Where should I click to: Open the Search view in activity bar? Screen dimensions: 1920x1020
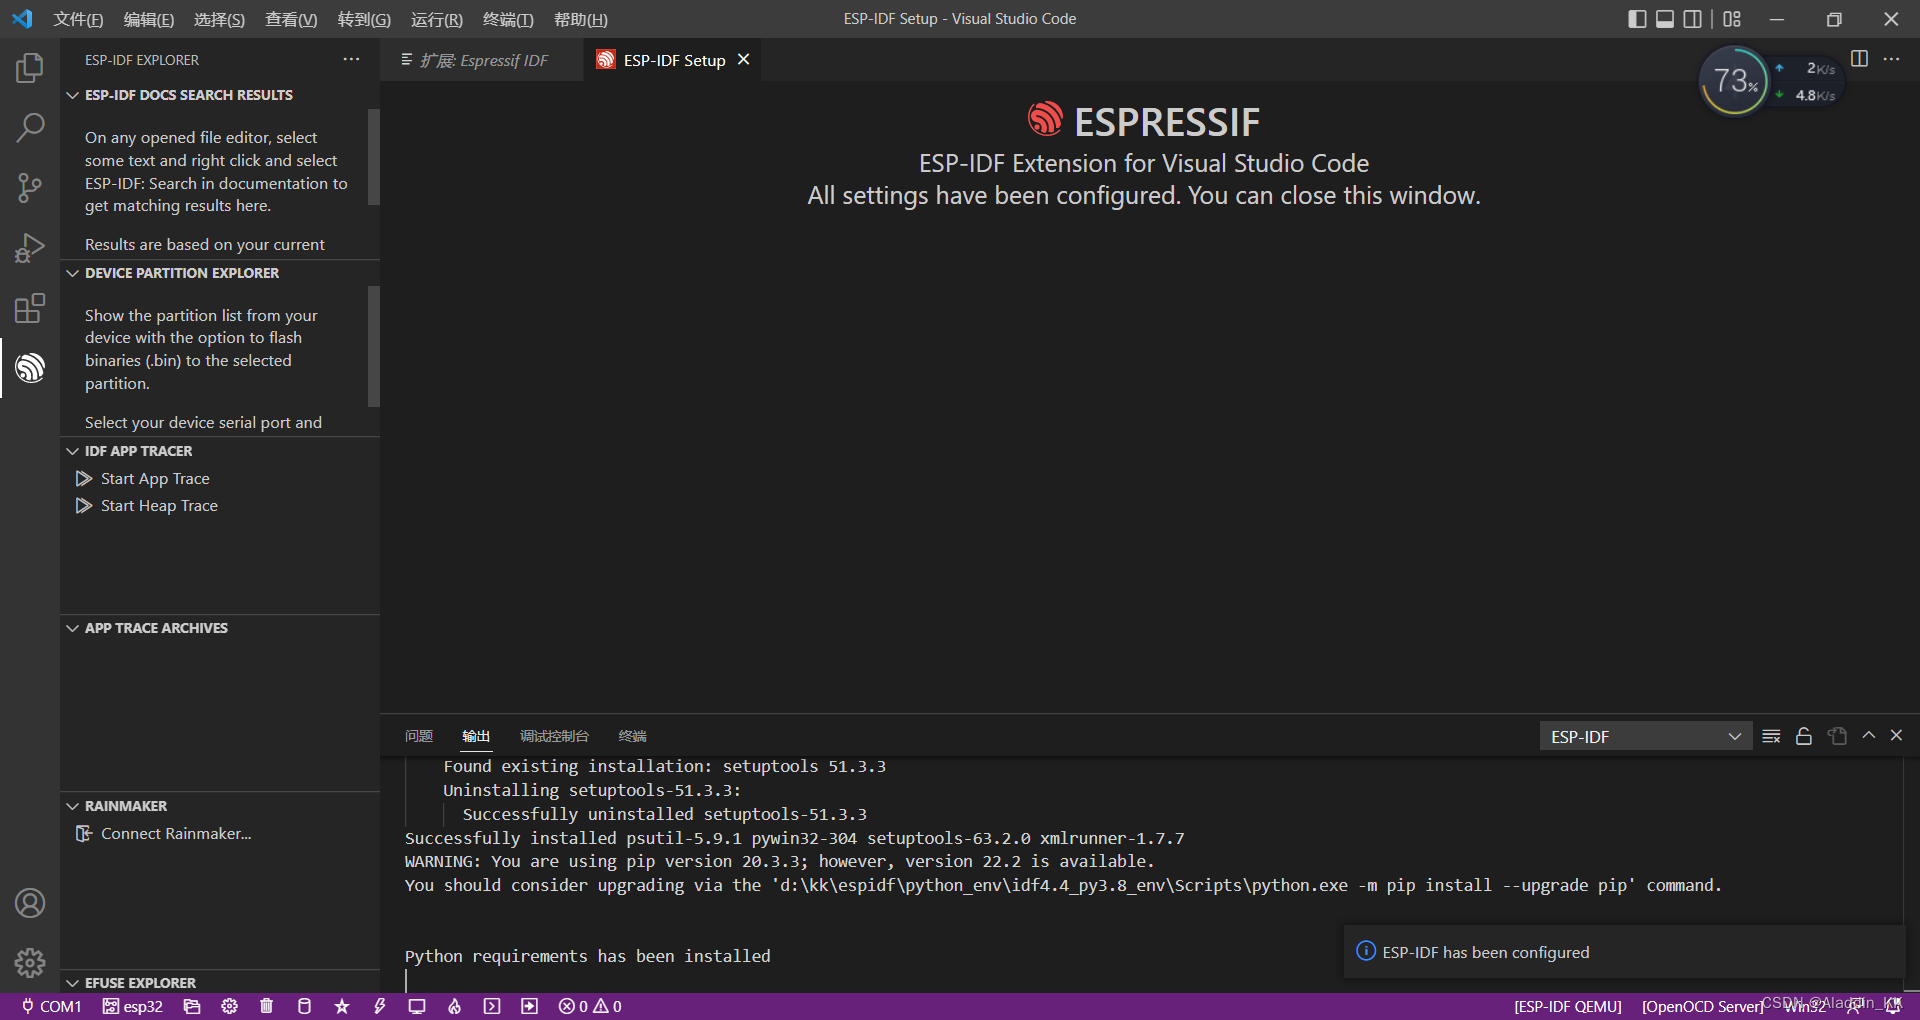30,127
